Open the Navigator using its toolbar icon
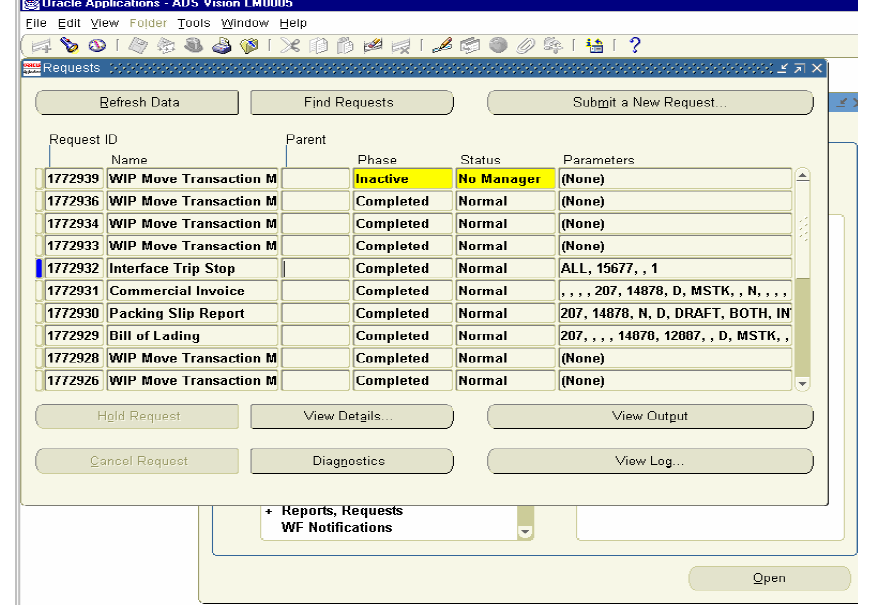Viewport: 886px width, 613px height. 97,44
